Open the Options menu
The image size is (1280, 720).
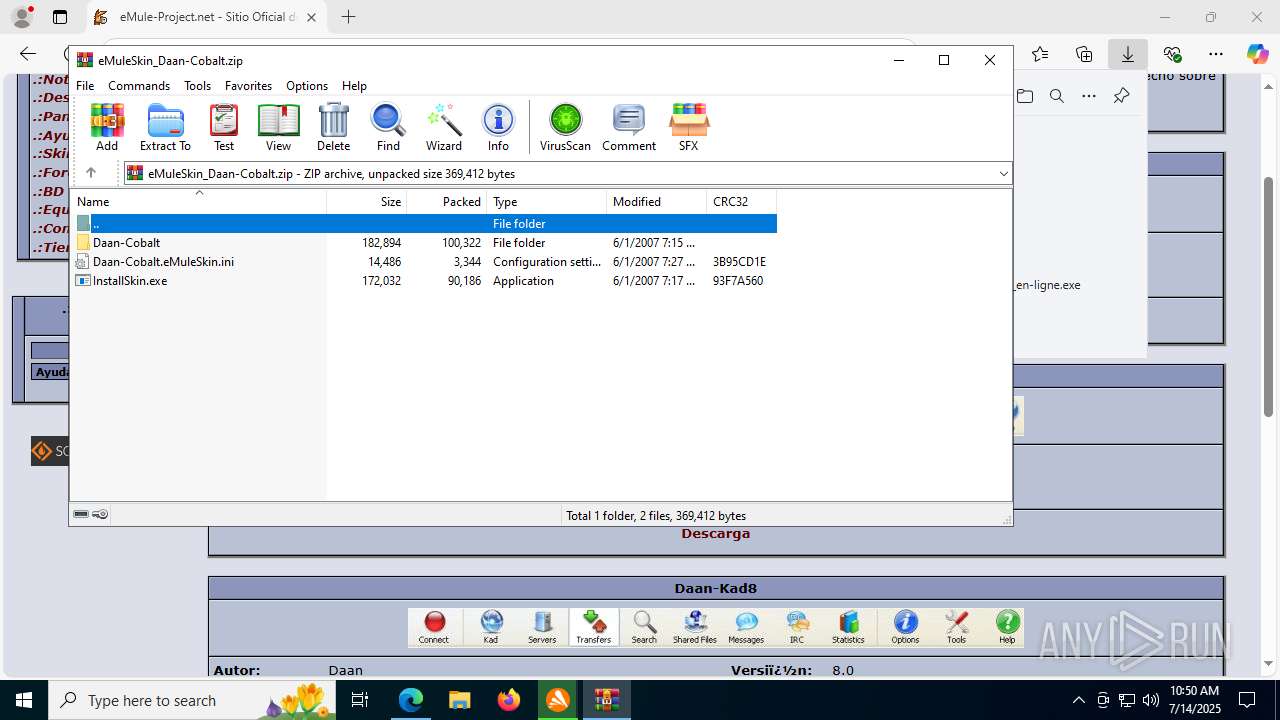tap(307, 86)
